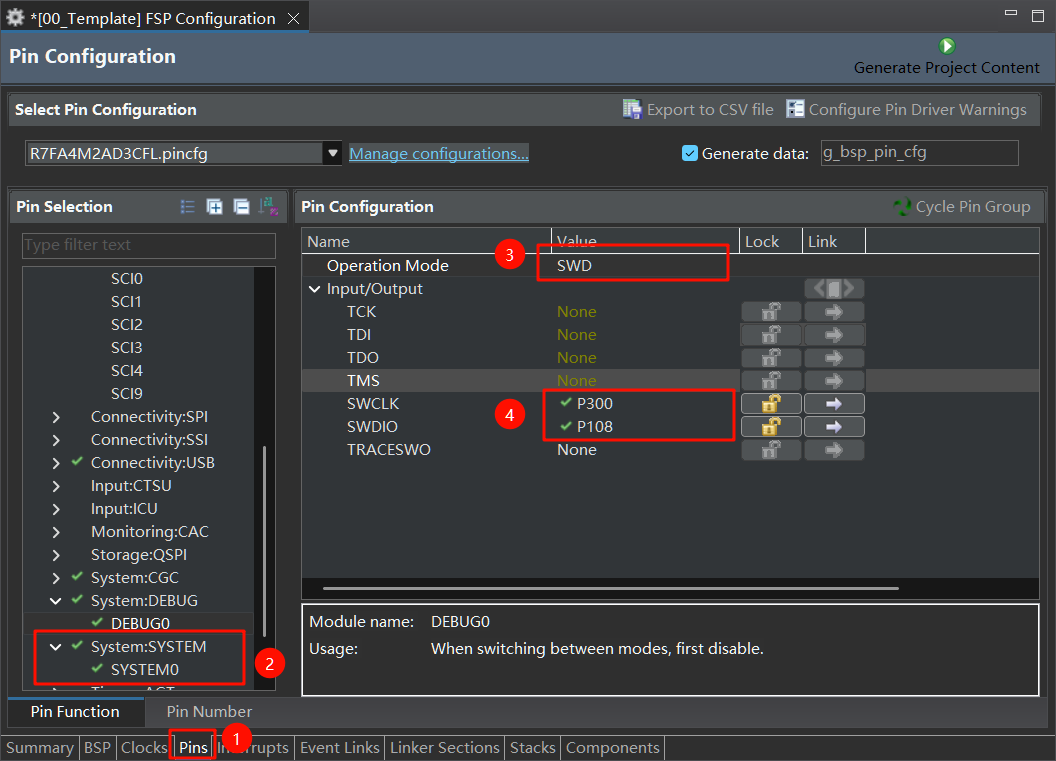Image resolution: width=1056 pixels, height=761 pixels.
Task: Click the Cycle Pin Group icon
Action: (902, 207)
